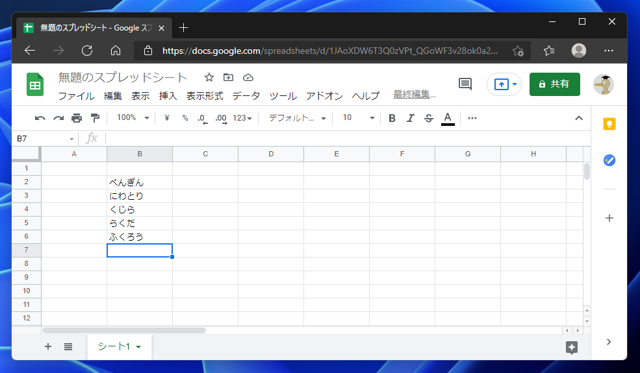
Task: Open the 編集 menu
Action: click(x=113, y=96)
